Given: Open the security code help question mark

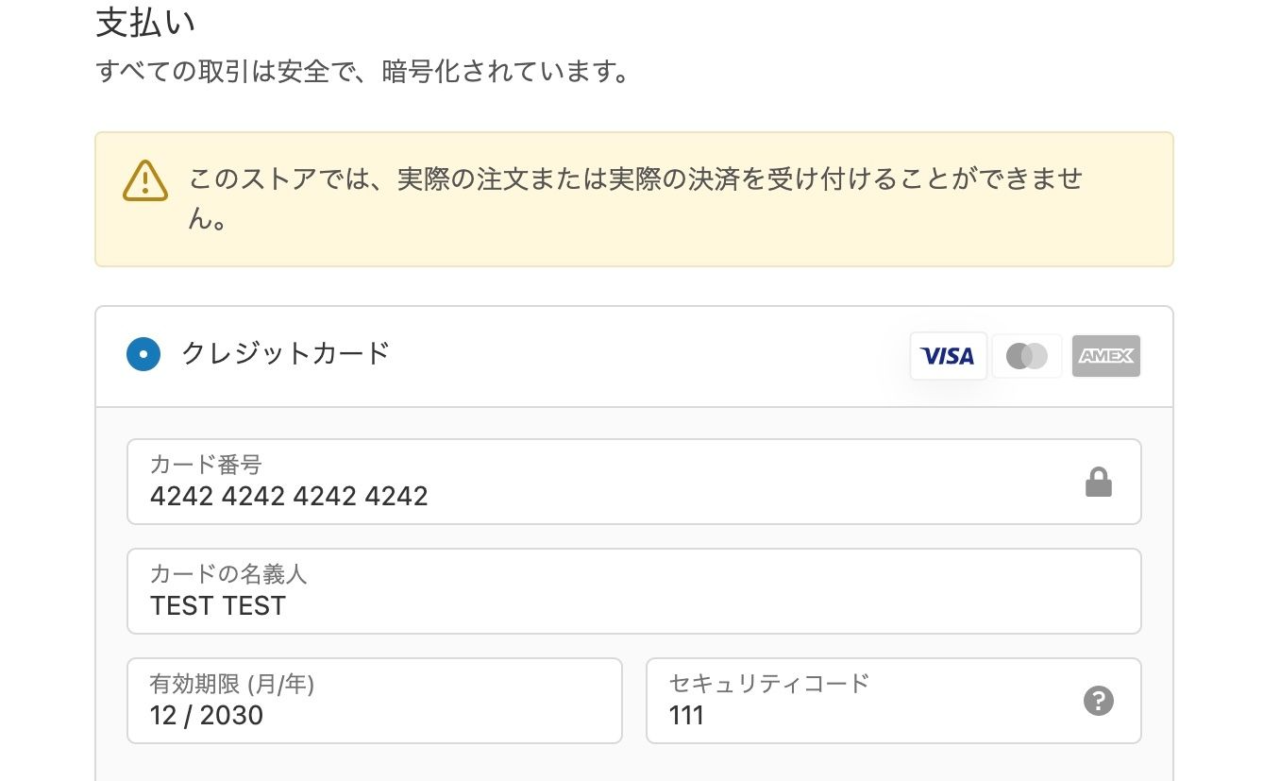Looking at the screenshot, I should [1099, 701].
